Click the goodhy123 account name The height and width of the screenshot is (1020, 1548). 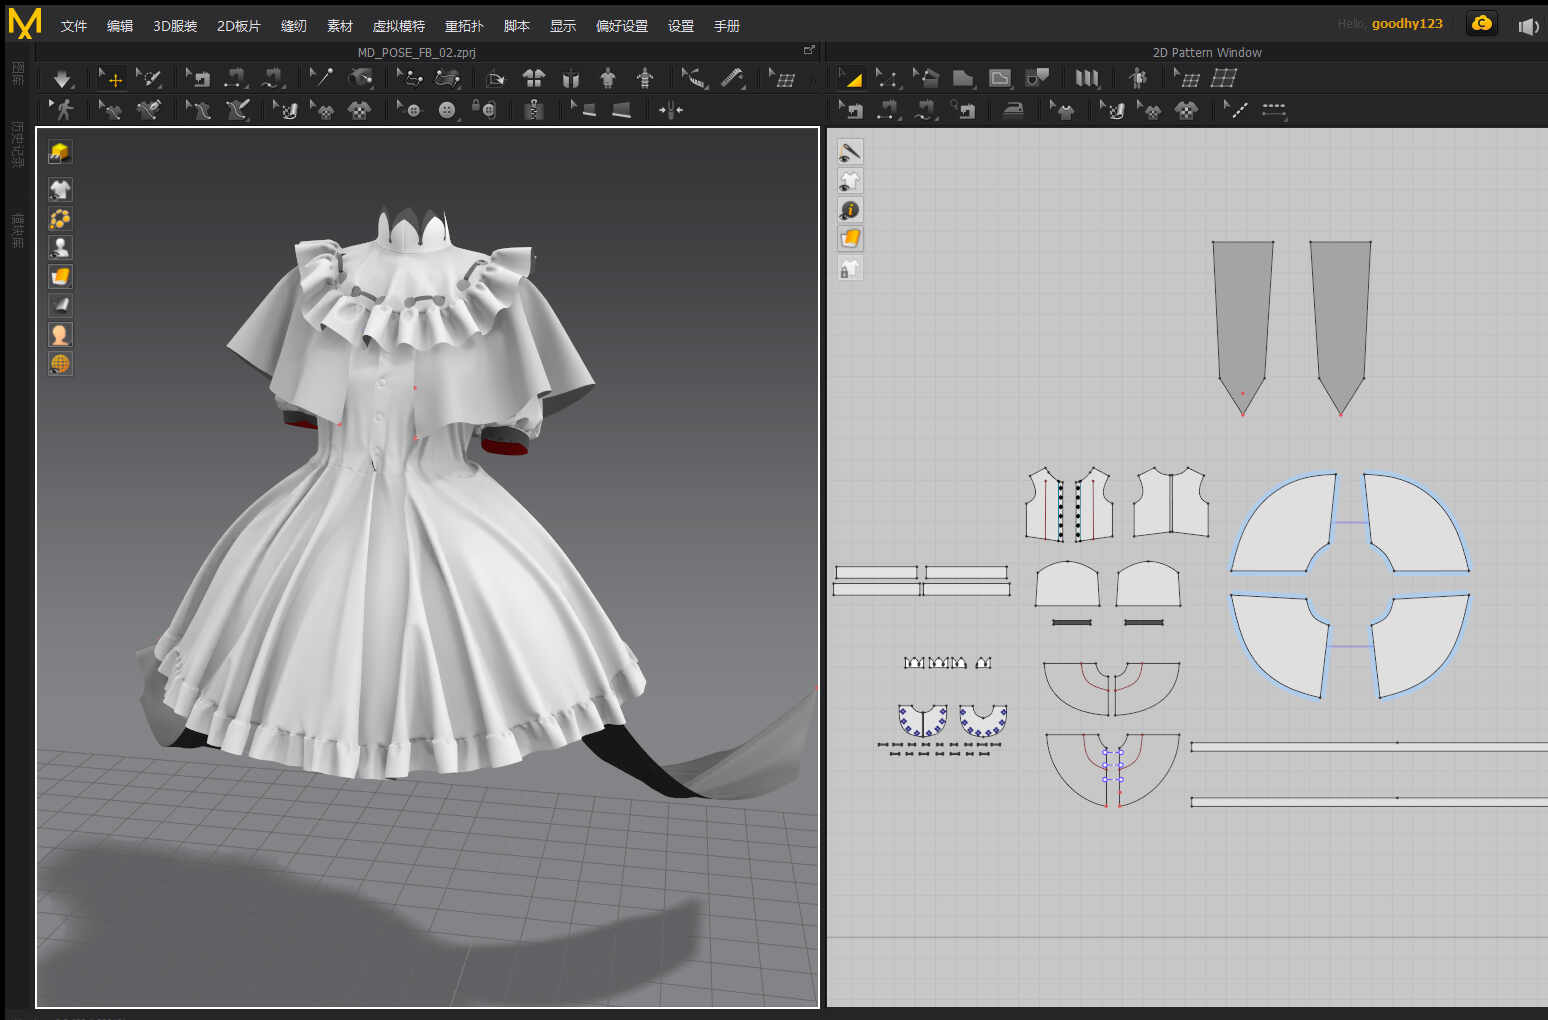pos(1407,24)
